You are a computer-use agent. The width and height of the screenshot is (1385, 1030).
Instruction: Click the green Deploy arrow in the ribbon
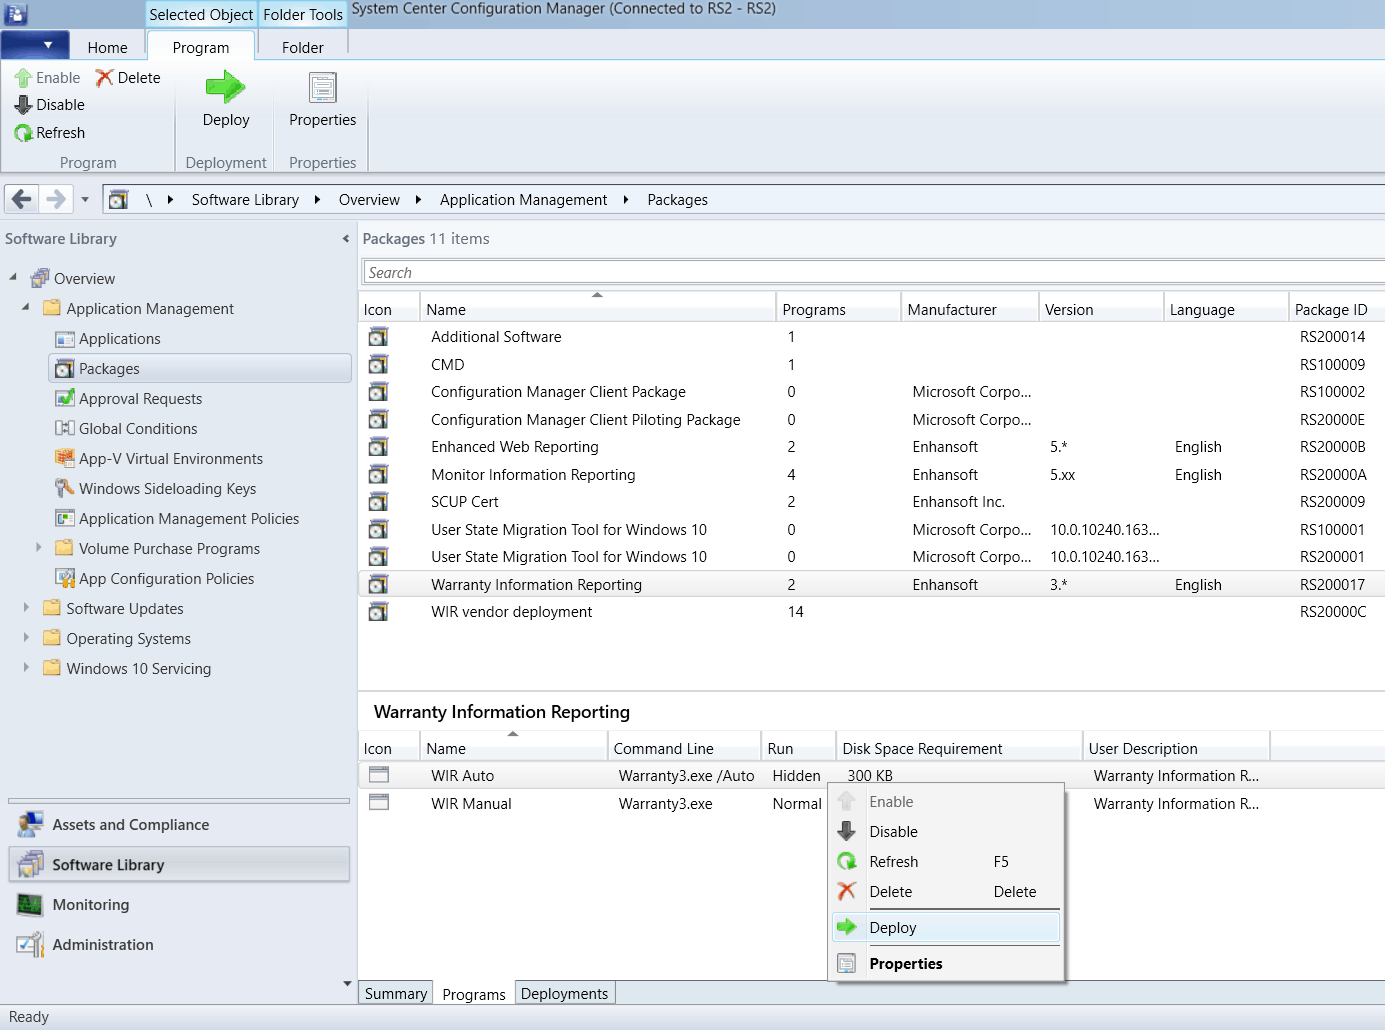[x=225, y=87]
